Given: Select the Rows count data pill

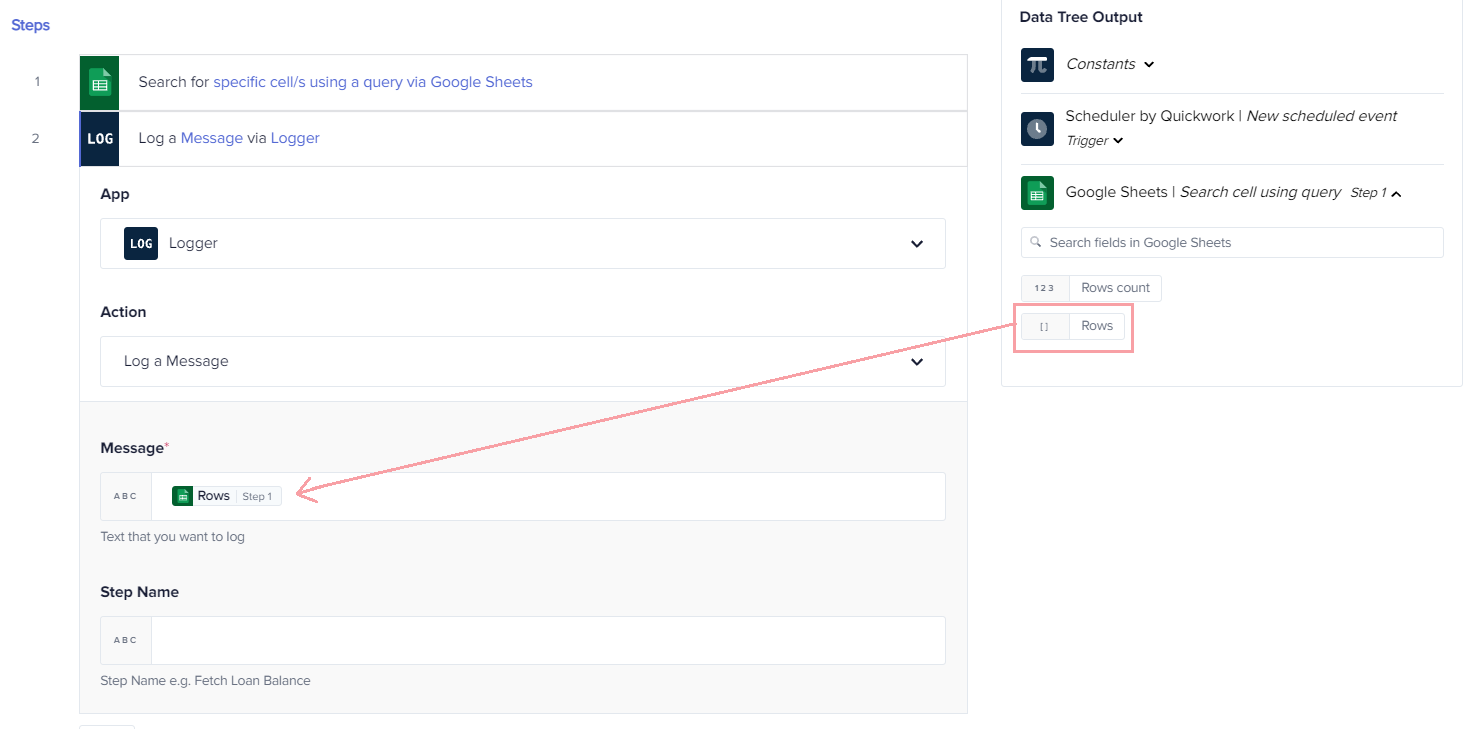Looking at the screenshot, I should click(x=1091, y=288).
